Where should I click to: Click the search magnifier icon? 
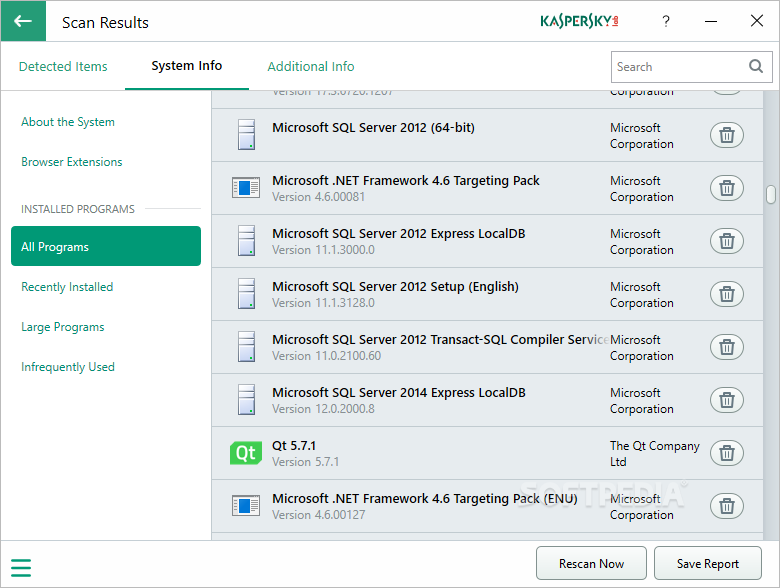pos(756,66)
